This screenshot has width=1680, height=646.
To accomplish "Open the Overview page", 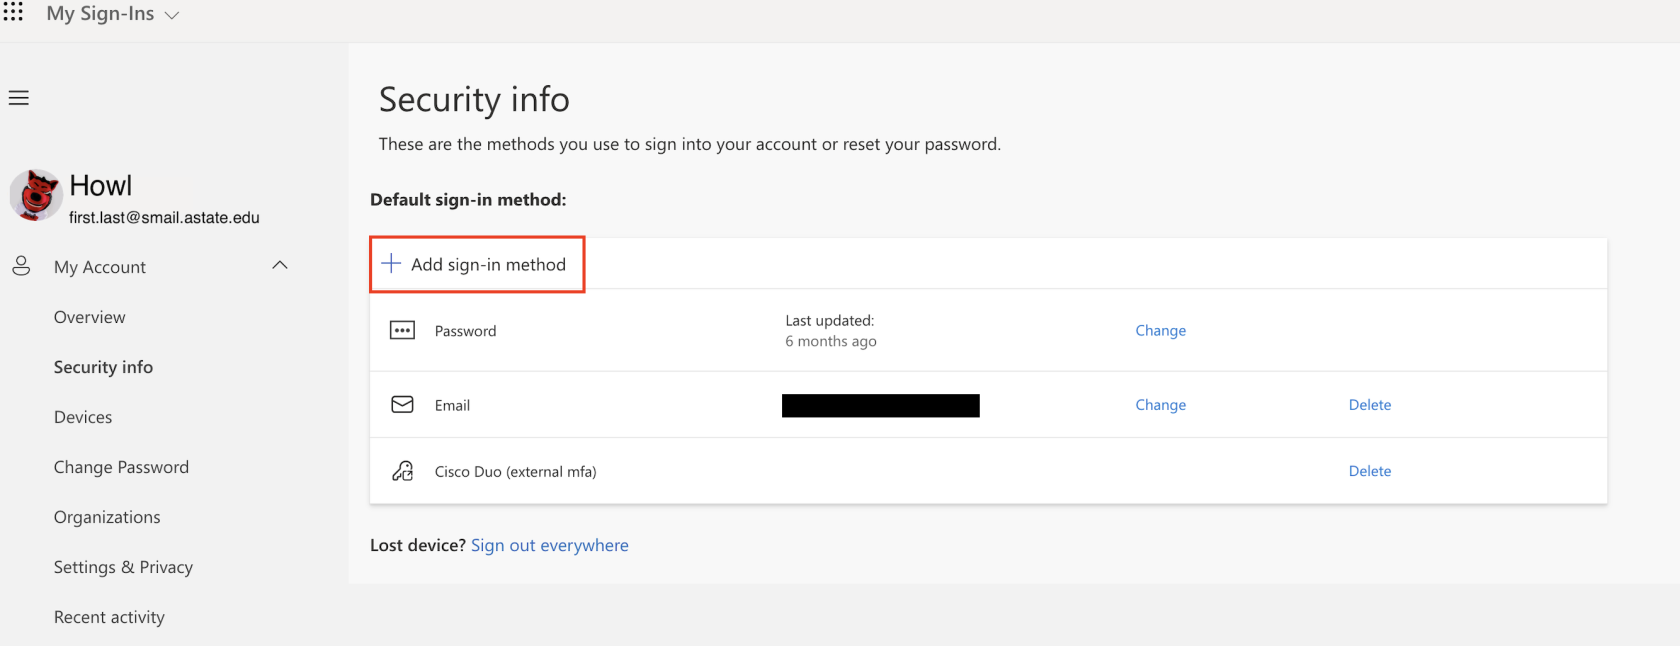I will 90,317.
